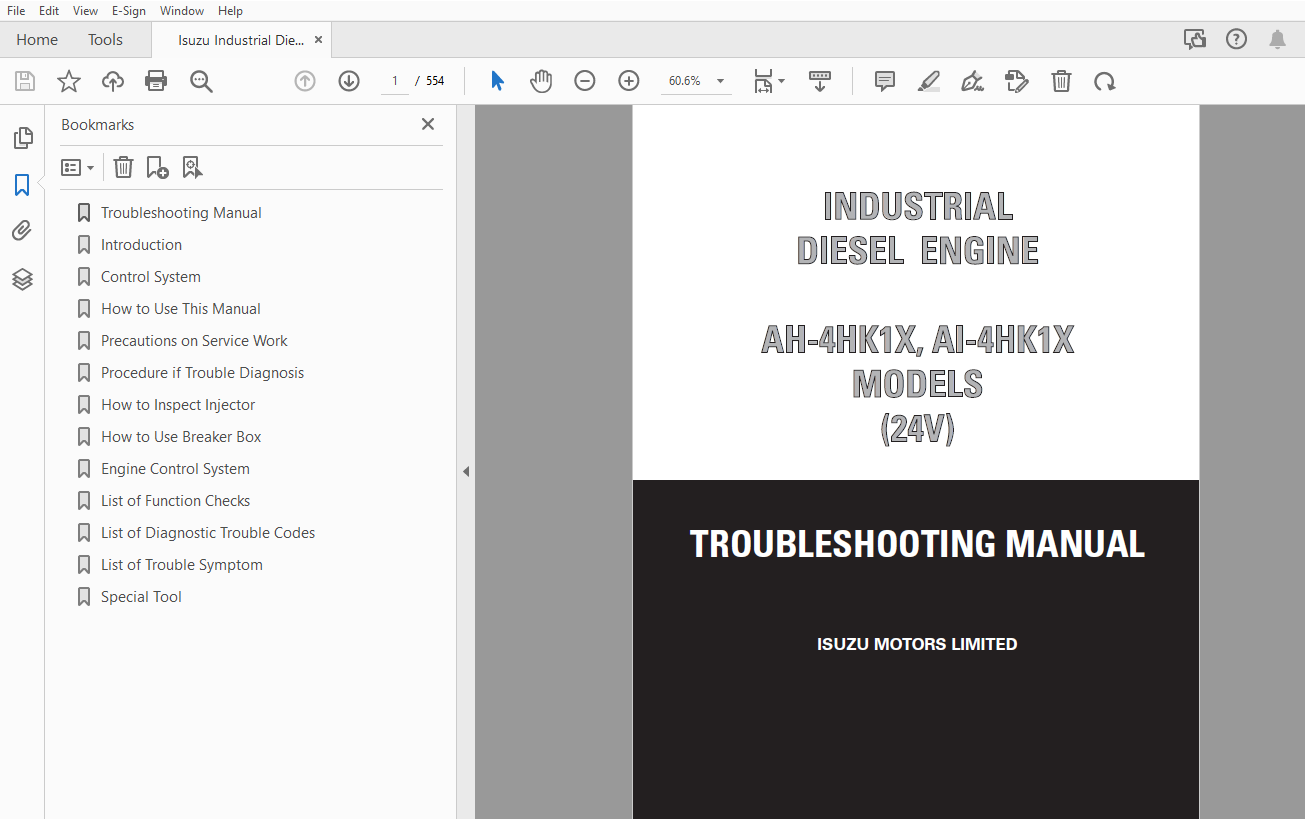Delete with toolbar trash icon

click(1061, 81)
